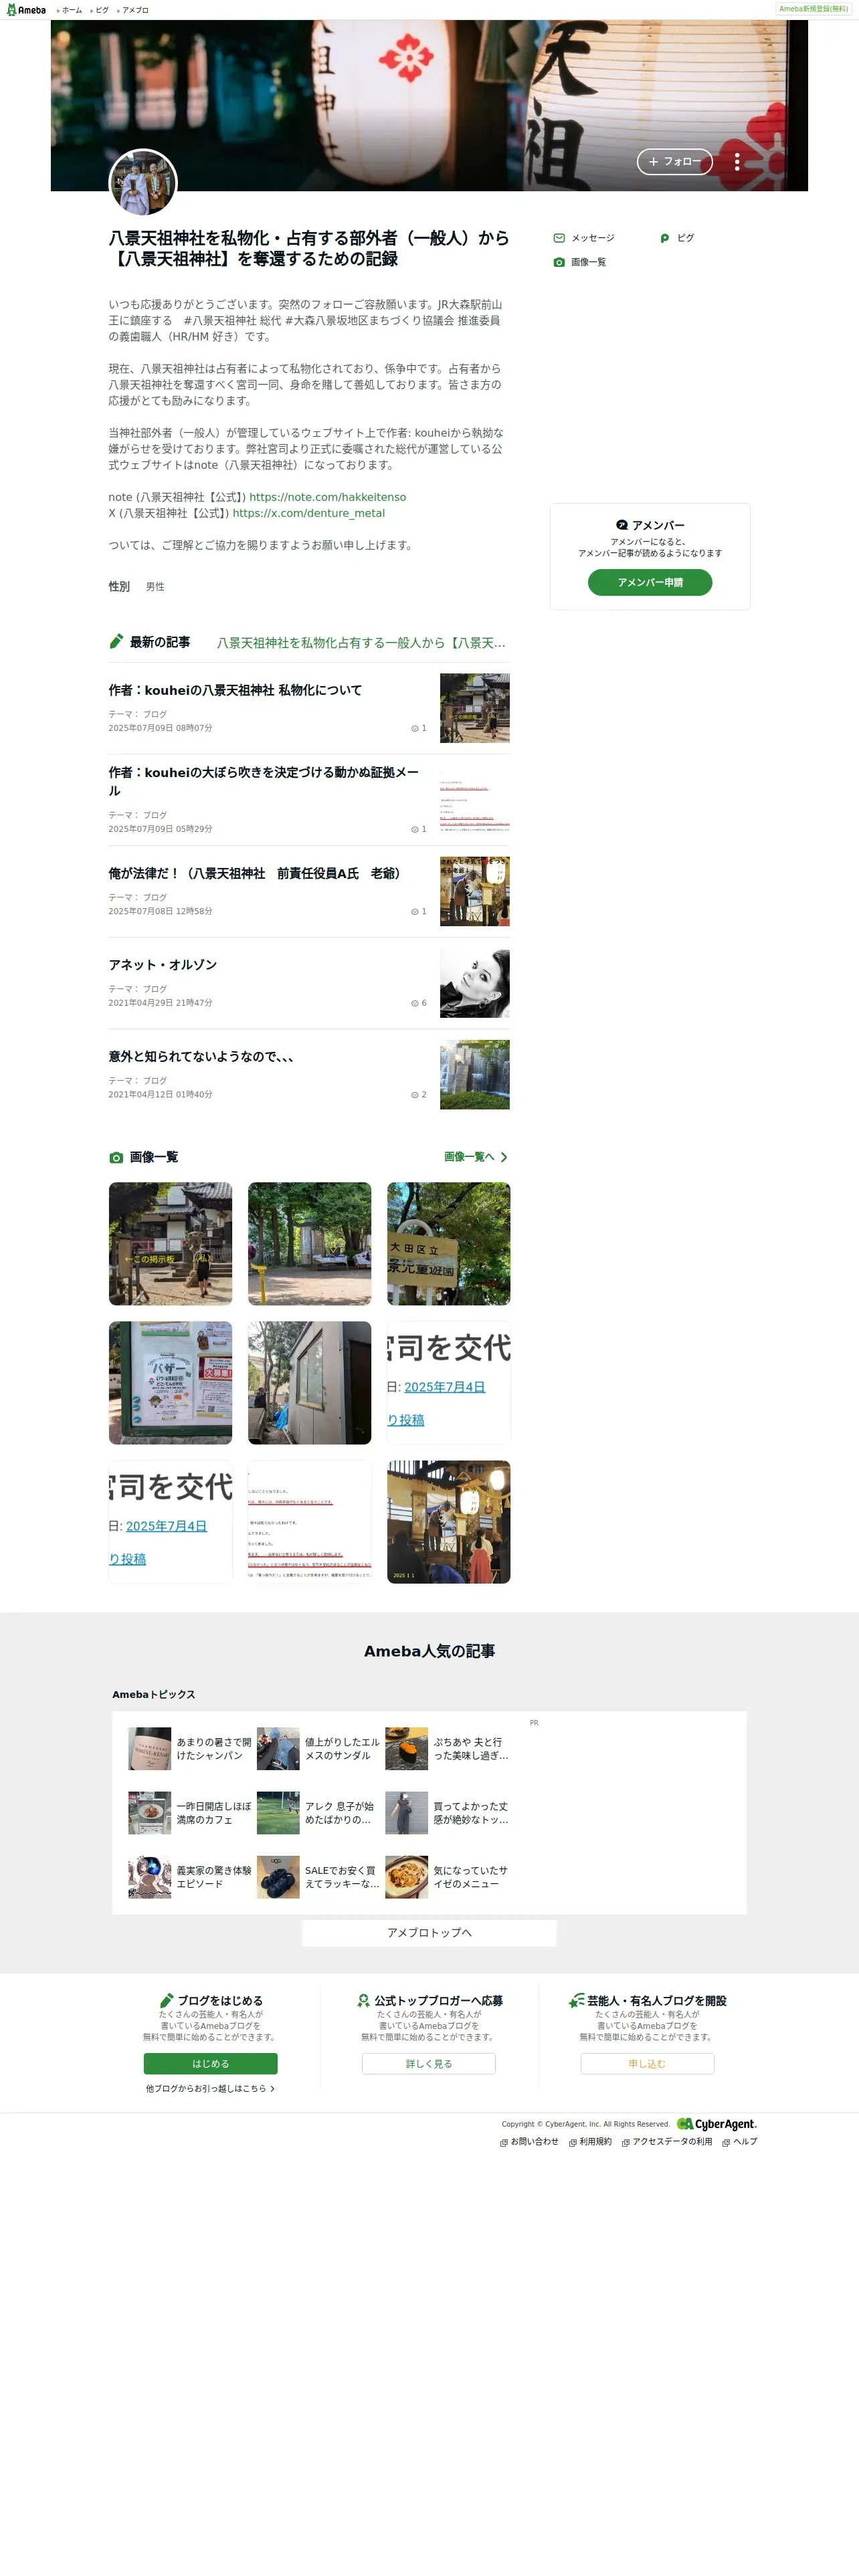Click thumbnail of 証拠メール article
The image size is (859, 2576).
click(475, 799)
